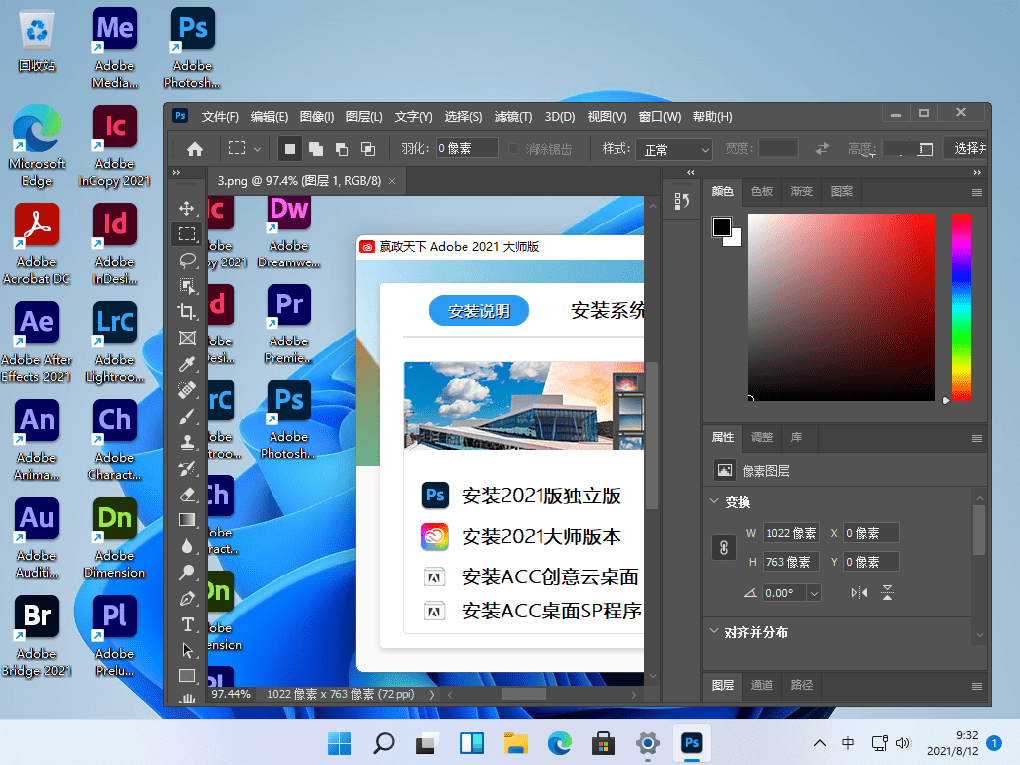
Task: Click flip horizontal icon in Properties
Action: click(x=859, y=593)
